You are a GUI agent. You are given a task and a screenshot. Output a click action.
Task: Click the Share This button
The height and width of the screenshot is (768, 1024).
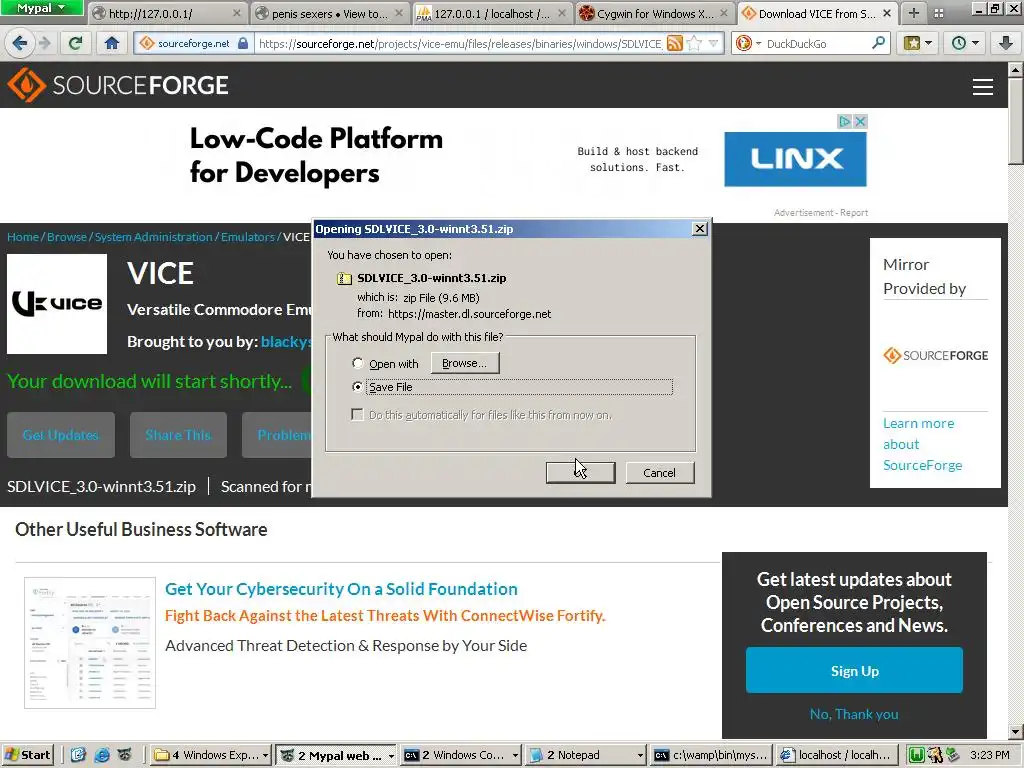click(178, 435)
